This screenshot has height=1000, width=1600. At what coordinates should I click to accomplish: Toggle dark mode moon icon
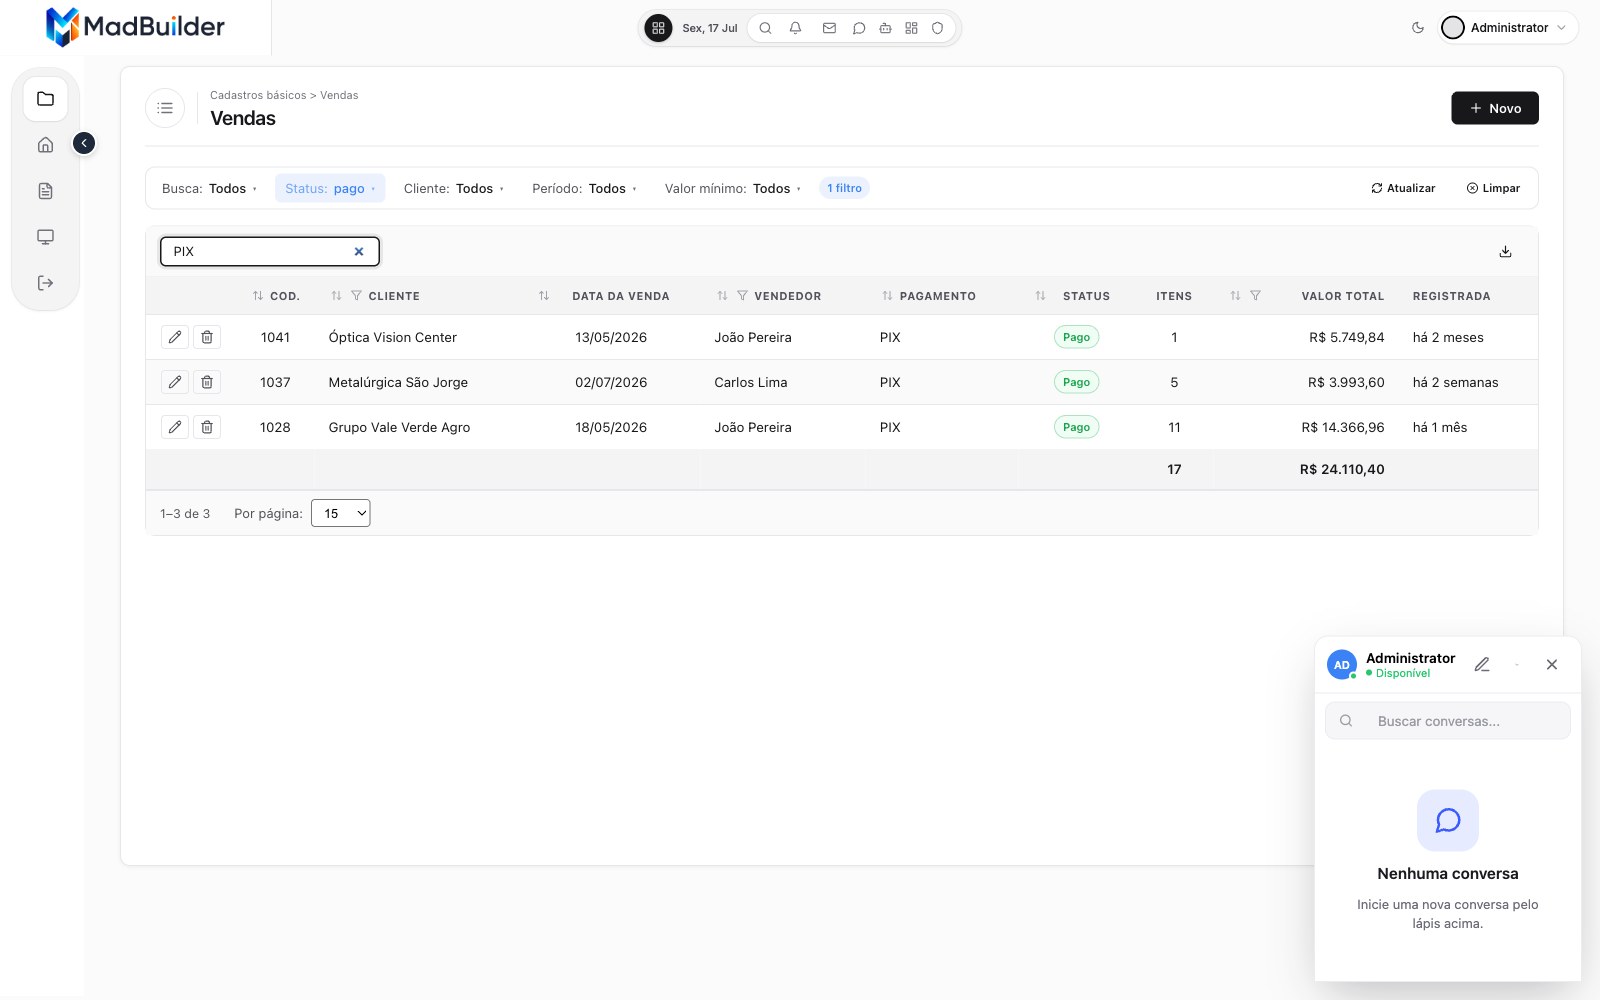(x=1417, y=28)
